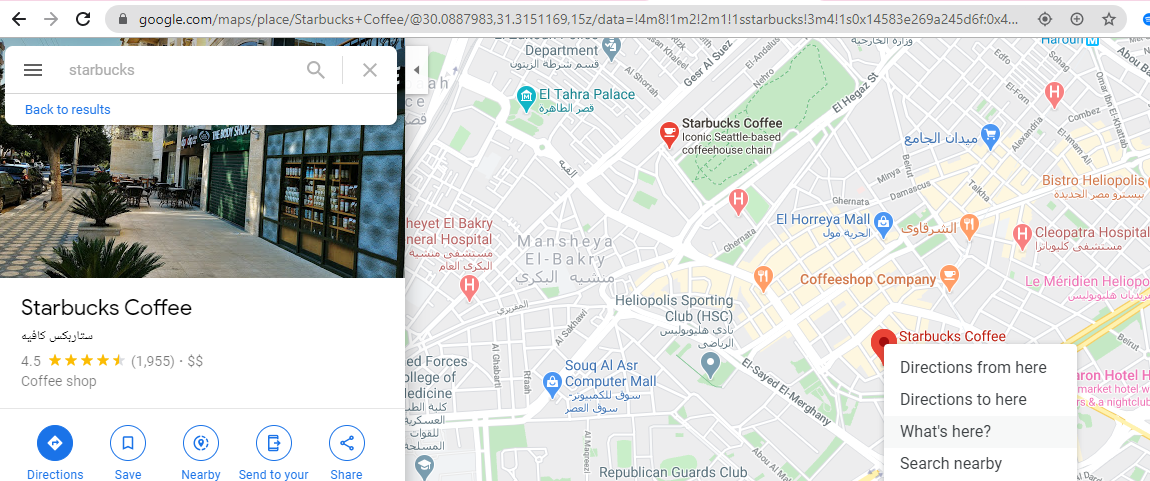Screen dimensions: 1150x481
Task: Open Starbucks storefront photo
Action: (x=202, y=202)
